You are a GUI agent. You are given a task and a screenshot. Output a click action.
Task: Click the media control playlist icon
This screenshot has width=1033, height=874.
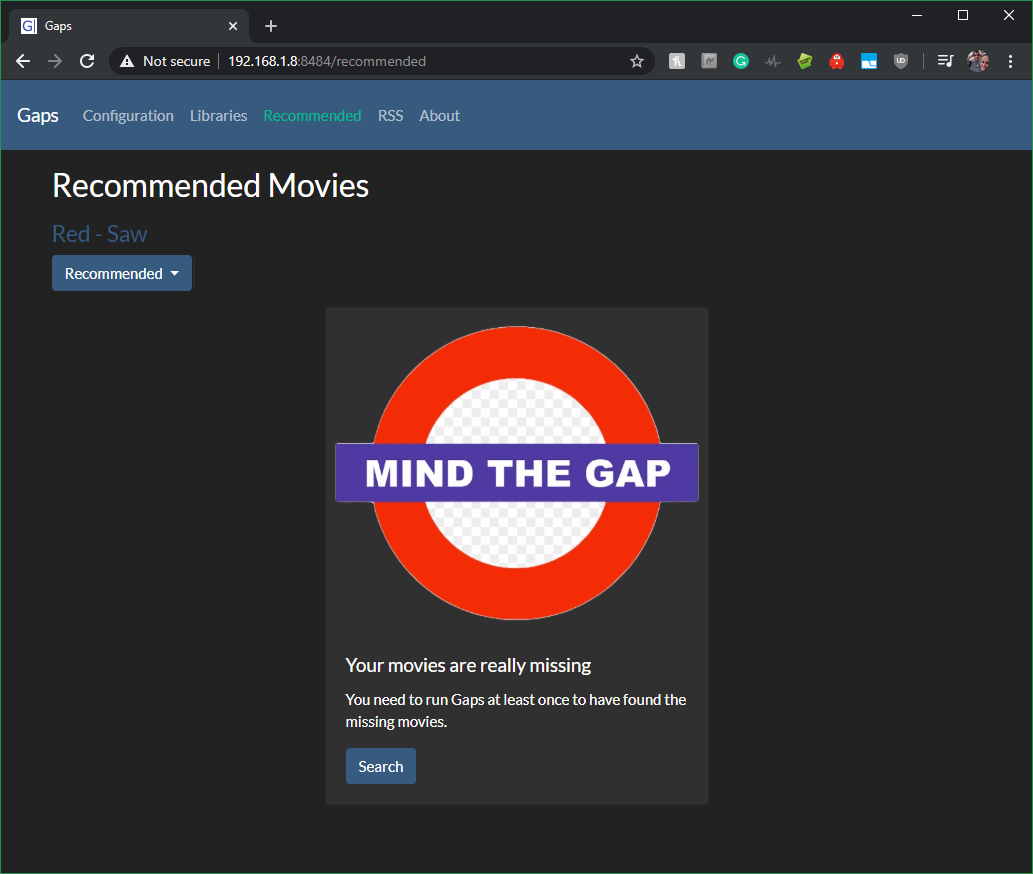pos(945,61)
